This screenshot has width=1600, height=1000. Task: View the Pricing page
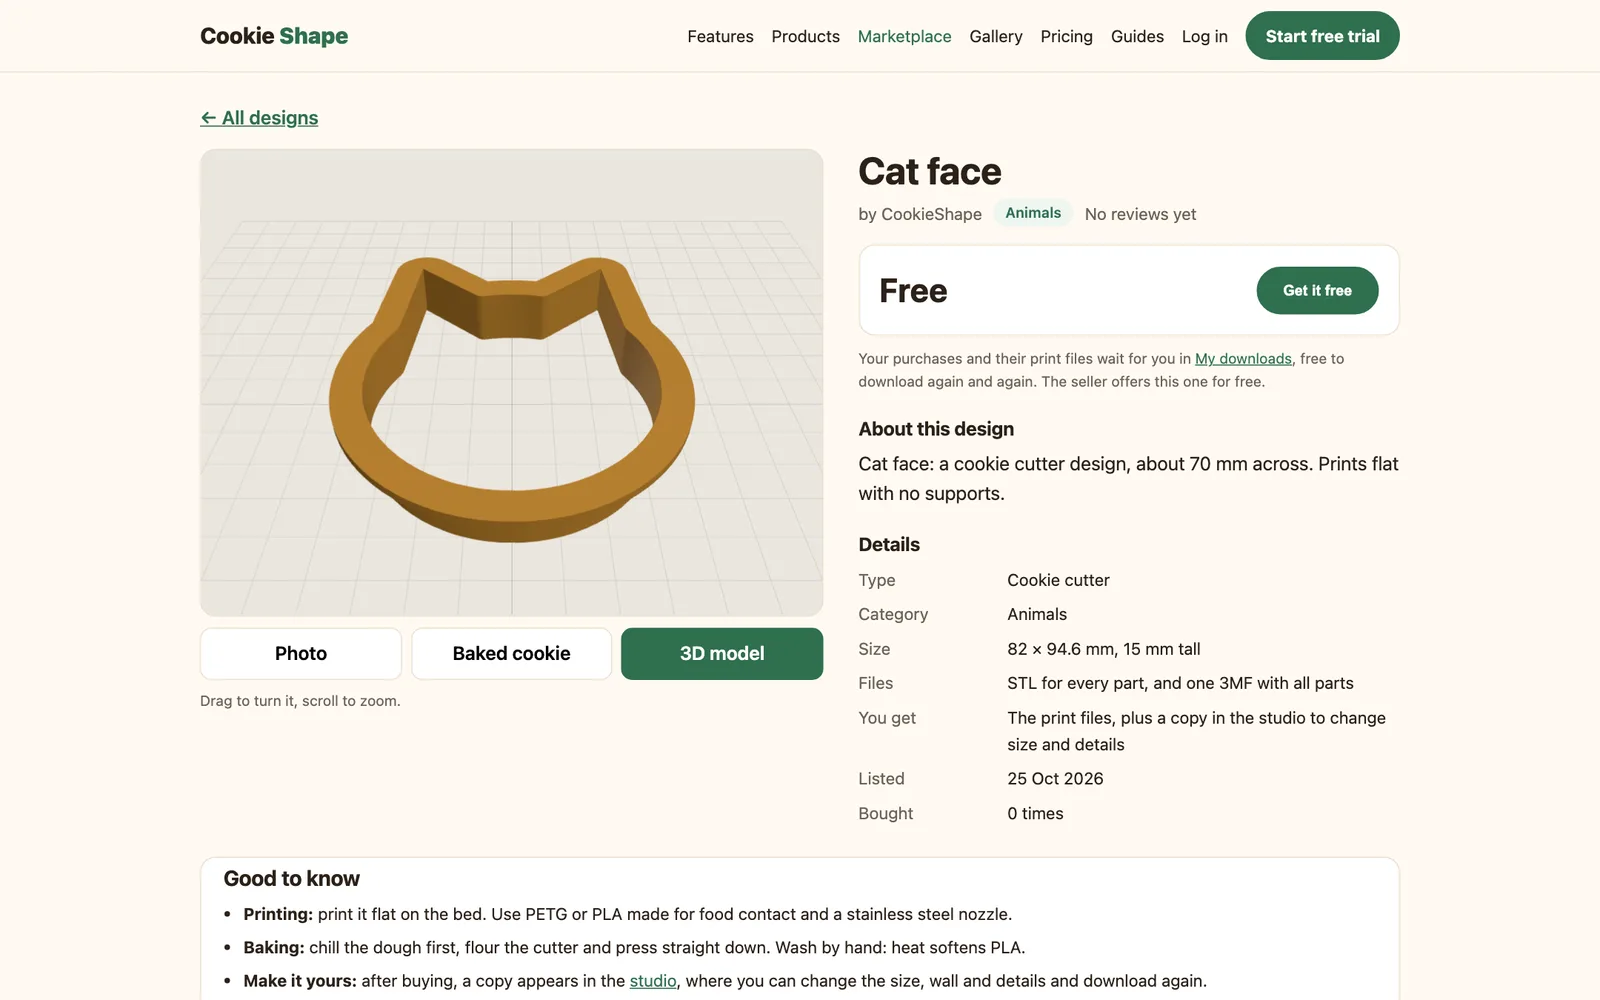(1066, 36)
